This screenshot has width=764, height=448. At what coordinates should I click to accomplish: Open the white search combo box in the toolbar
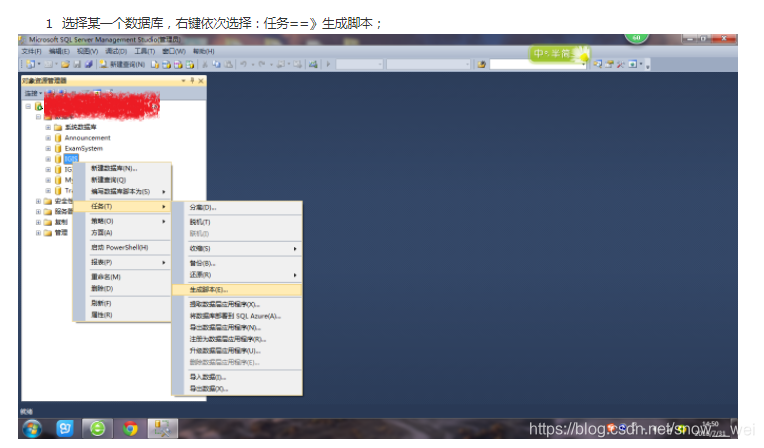[x=537, y=64]
